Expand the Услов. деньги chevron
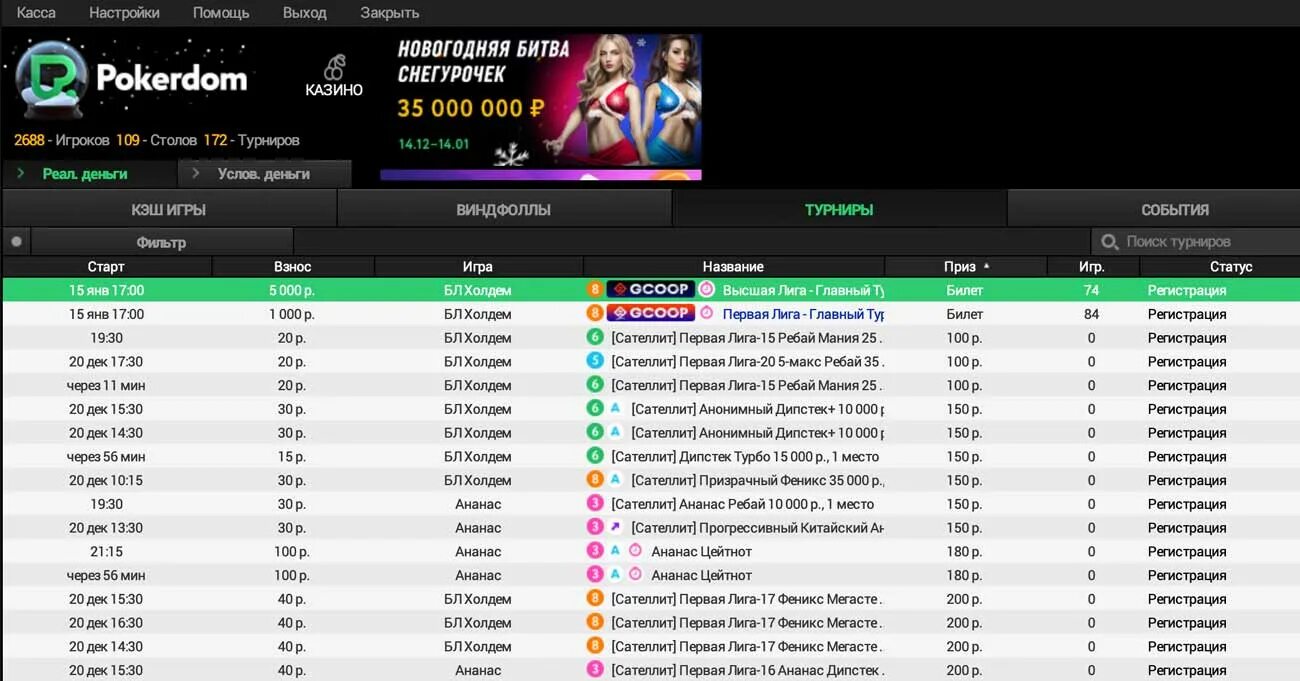The width and height of the screenshot is (1300, 681). point(196,174)
